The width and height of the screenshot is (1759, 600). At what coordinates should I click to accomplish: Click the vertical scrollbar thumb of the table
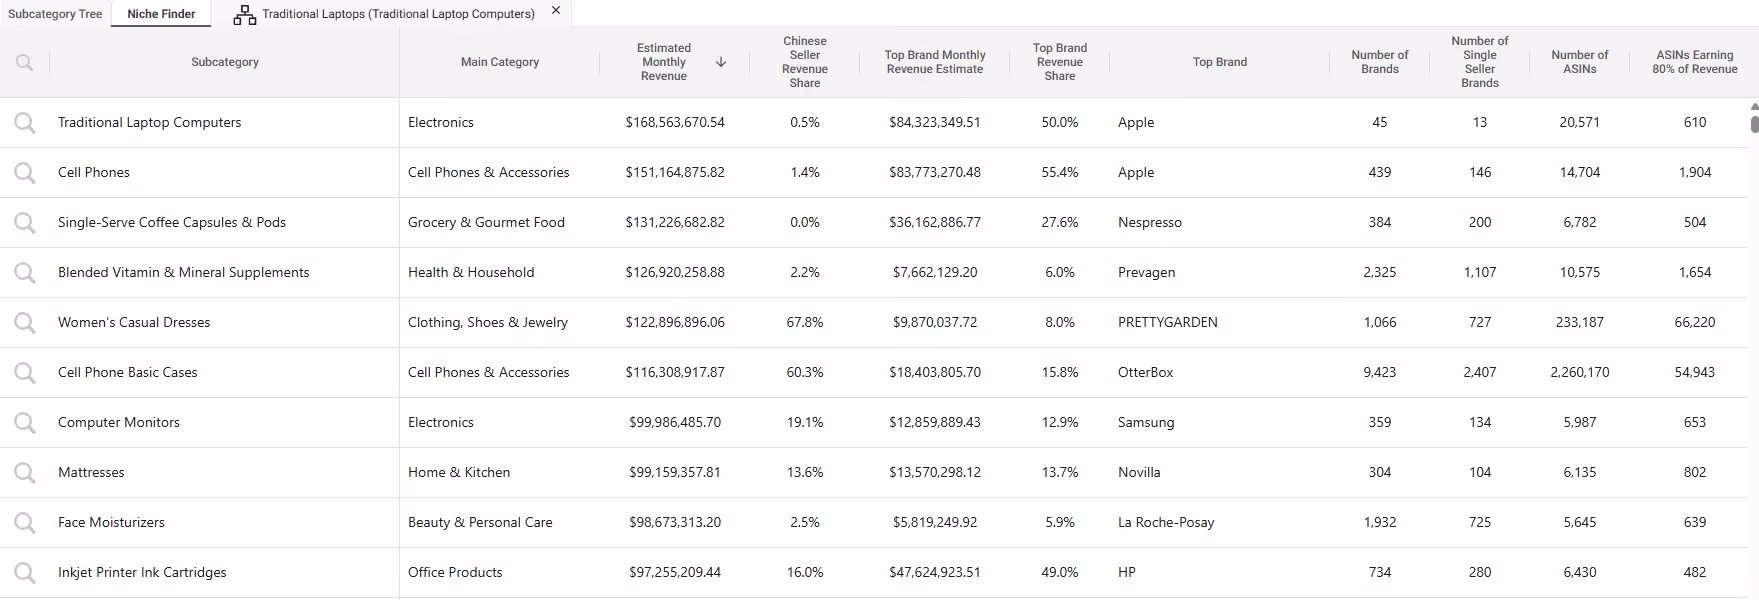tap(1754, 123)
